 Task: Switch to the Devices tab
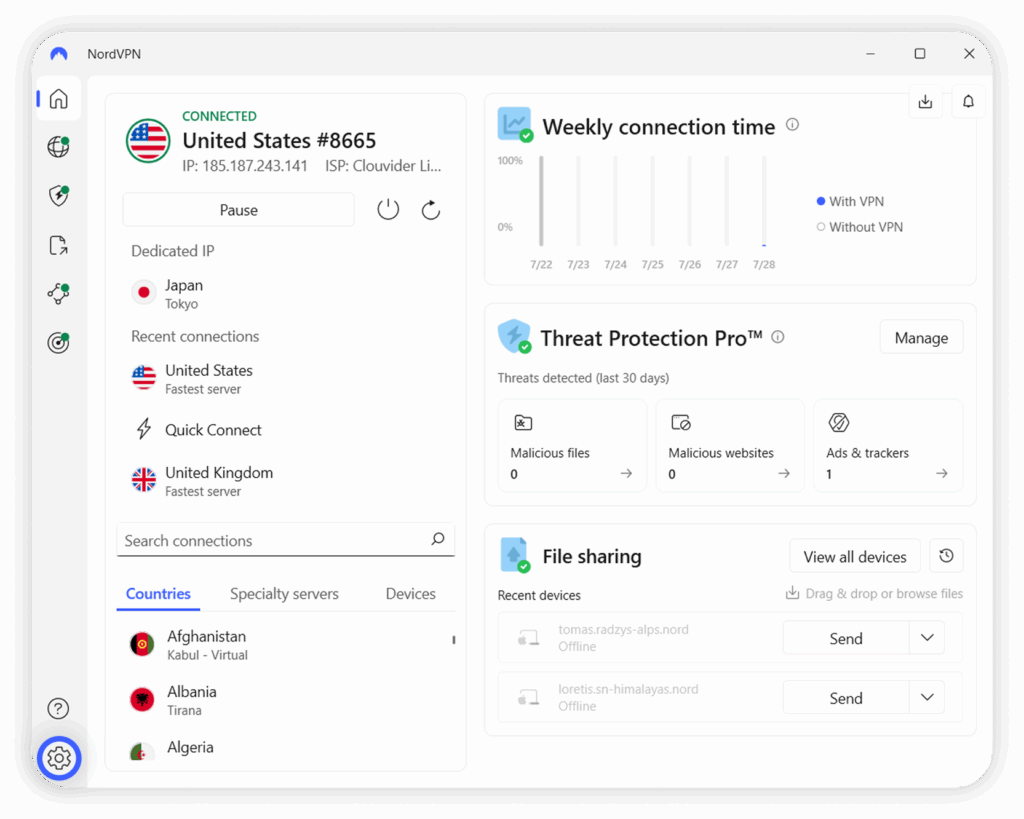point(410,594)
